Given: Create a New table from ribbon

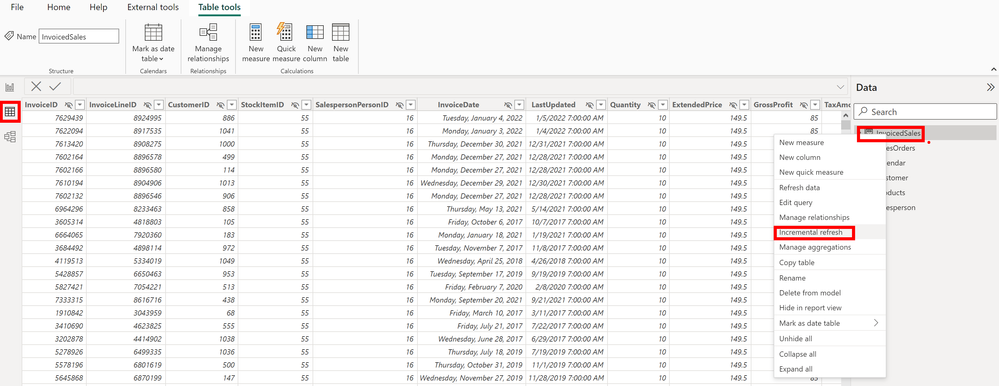Looking at the screenshot, I should click(341, 43).
